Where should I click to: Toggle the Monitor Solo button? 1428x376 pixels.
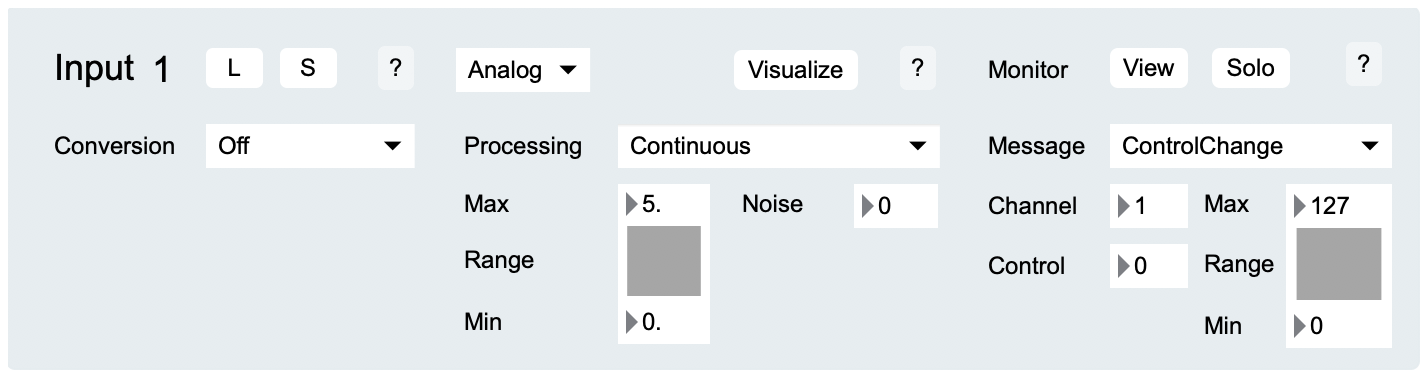(x=1251, y=68)
